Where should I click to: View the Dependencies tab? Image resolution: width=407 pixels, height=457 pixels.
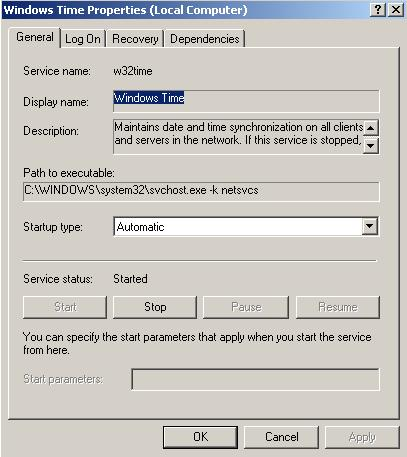205,39
